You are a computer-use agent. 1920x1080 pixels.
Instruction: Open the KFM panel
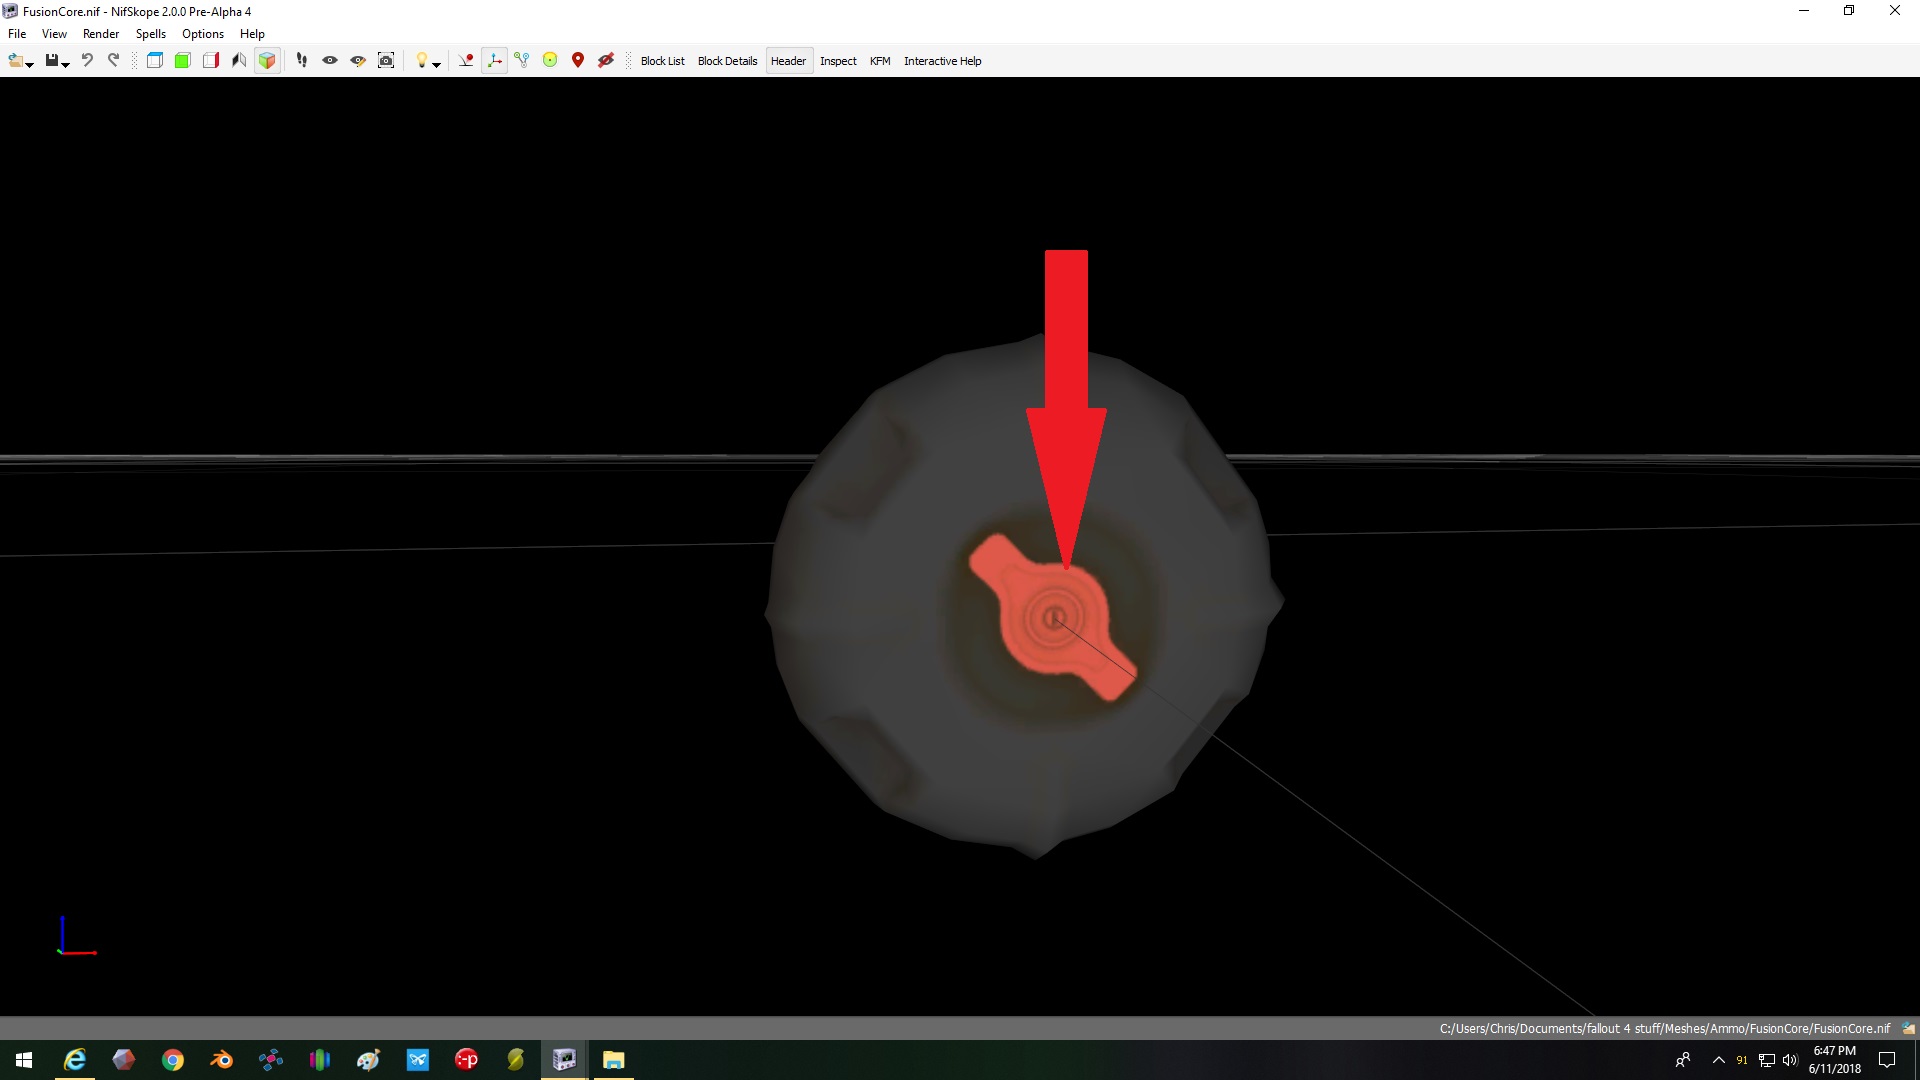pos(880,61)
